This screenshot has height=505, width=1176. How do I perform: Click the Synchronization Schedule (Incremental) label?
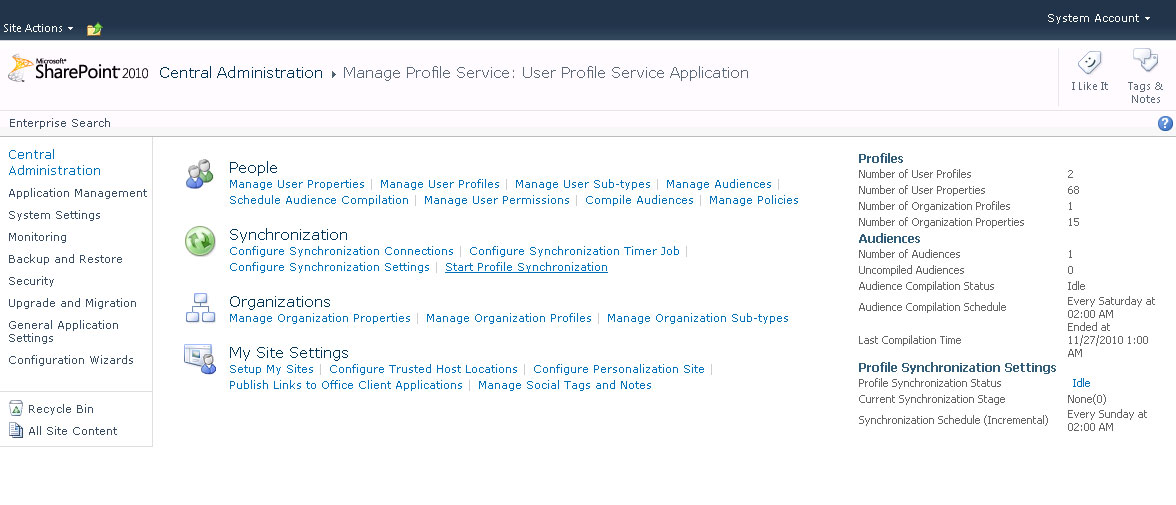[x=953, y=420]
